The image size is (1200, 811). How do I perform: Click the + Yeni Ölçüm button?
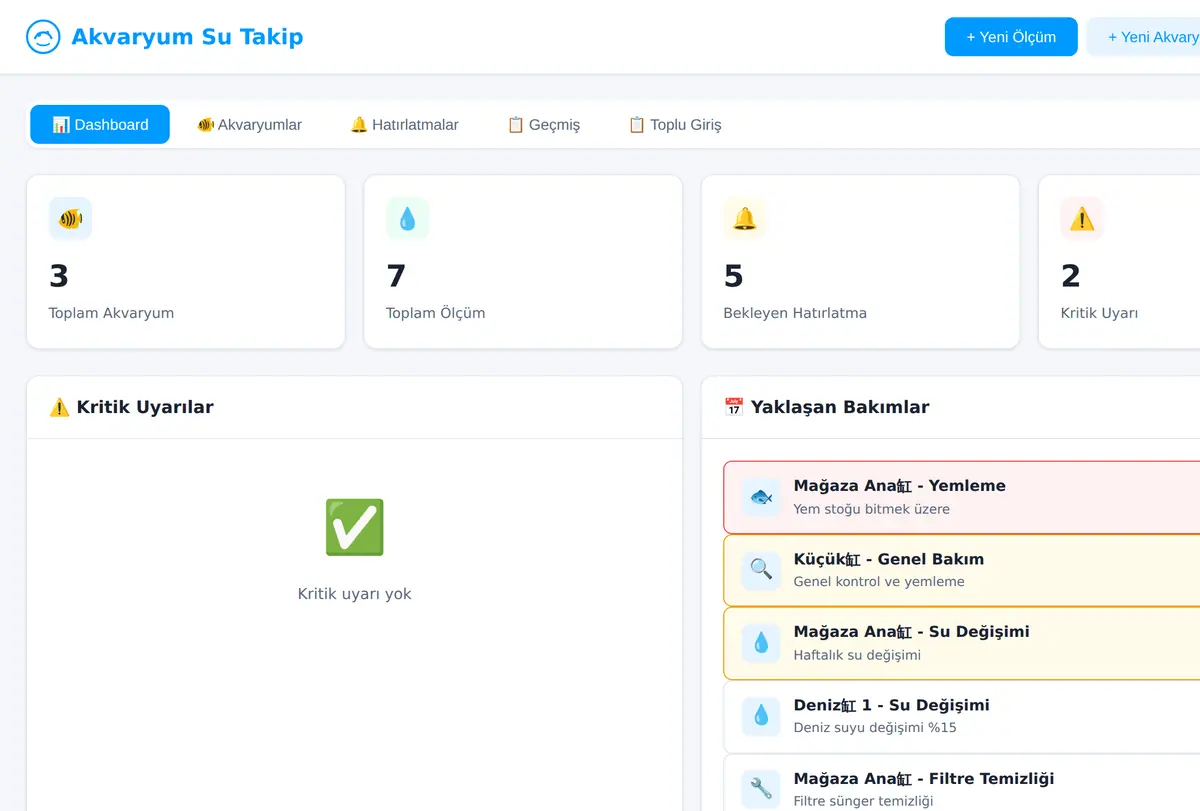1011,37
